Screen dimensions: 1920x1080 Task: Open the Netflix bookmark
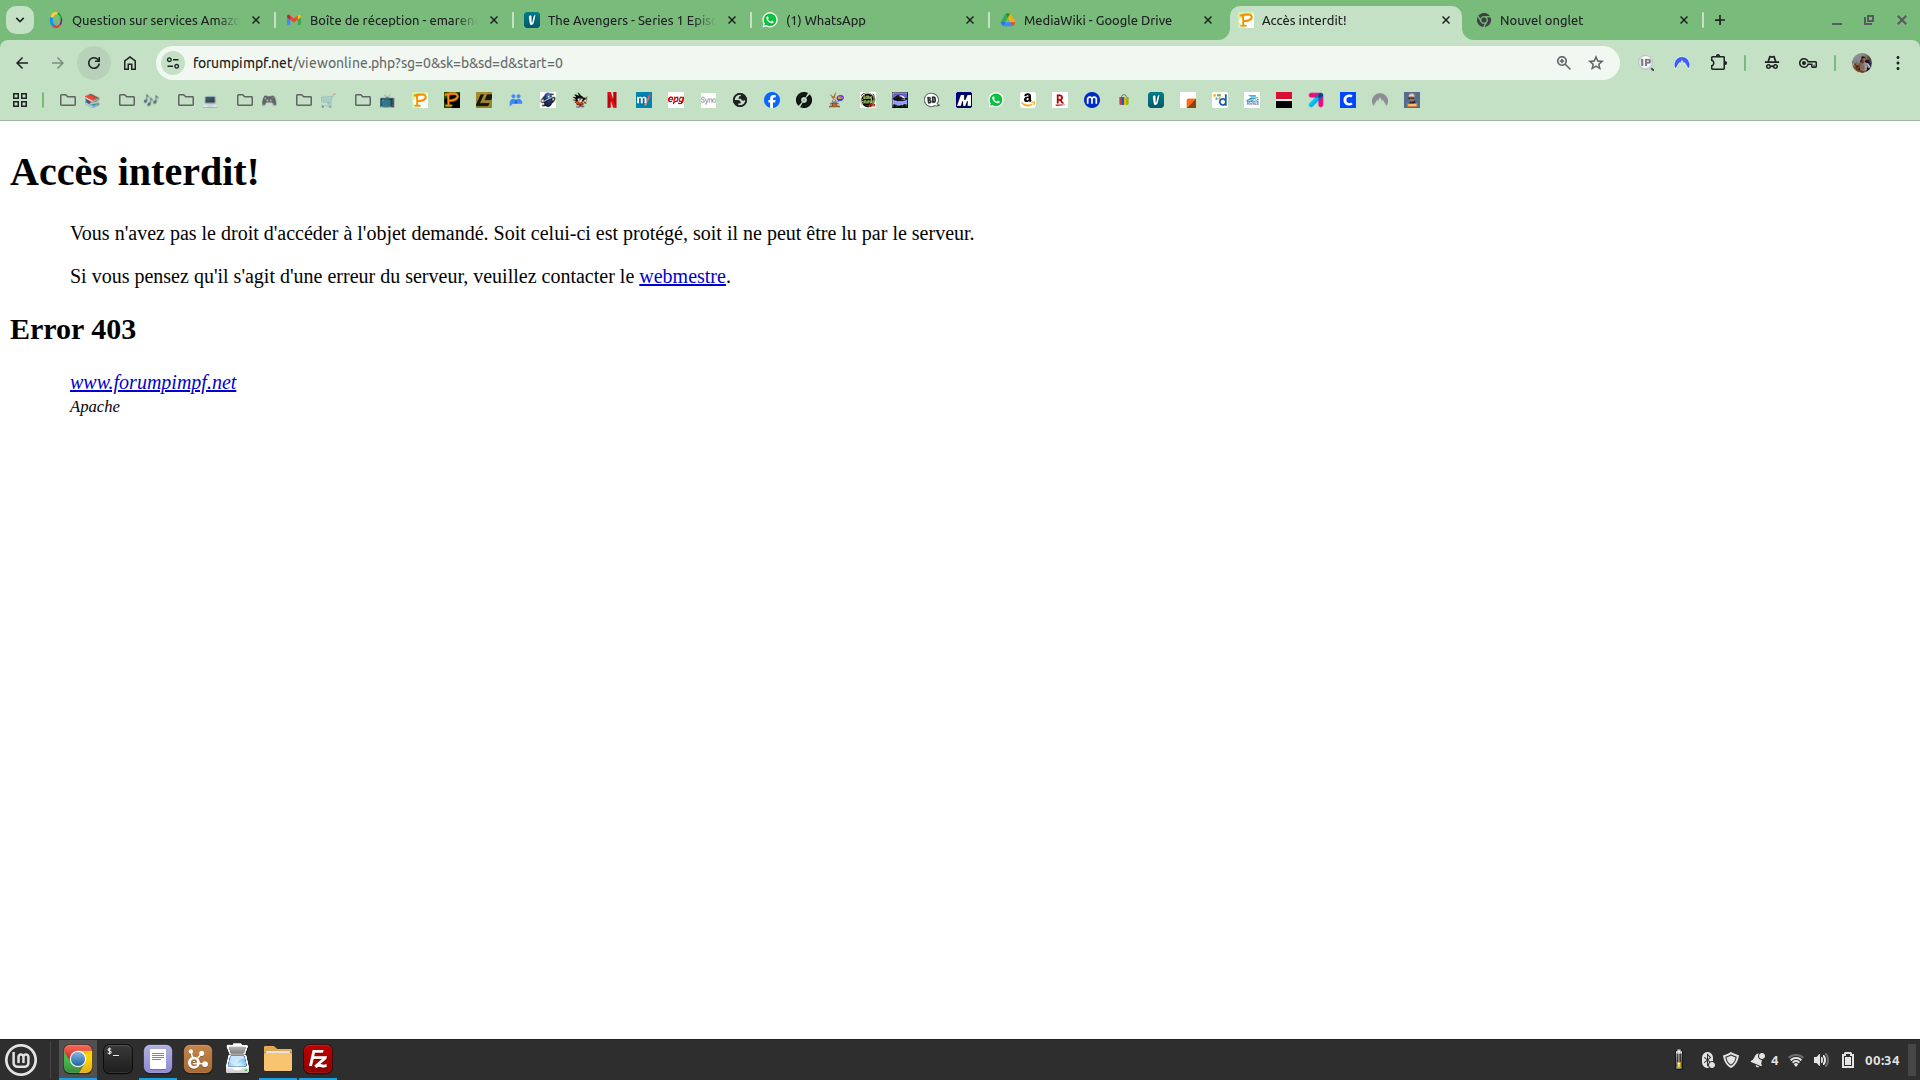pos(612,100)
